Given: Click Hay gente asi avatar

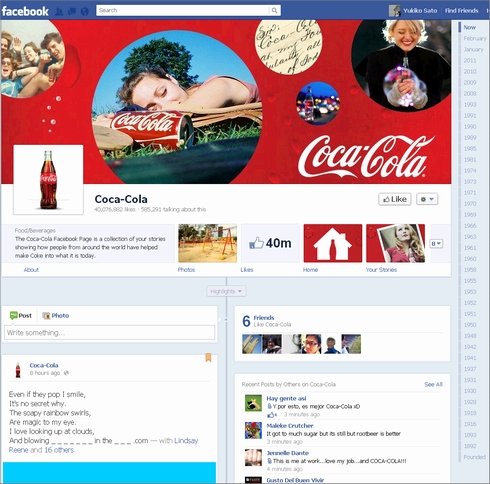Looking at the screenshot, I should tap(253, 403).
